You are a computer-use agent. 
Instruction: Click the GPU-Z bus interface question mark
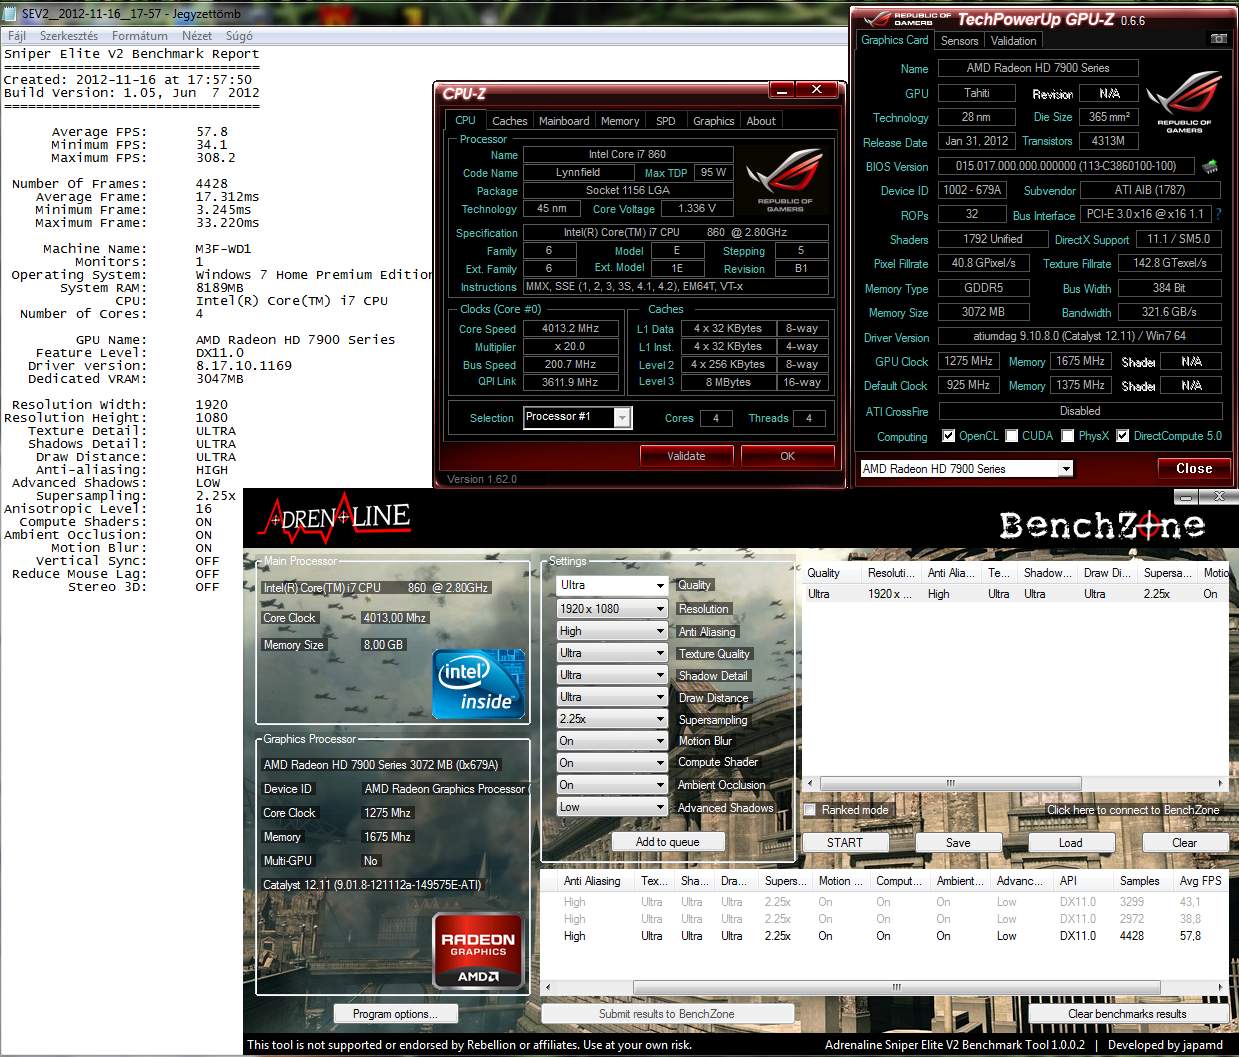point(1218,214)
